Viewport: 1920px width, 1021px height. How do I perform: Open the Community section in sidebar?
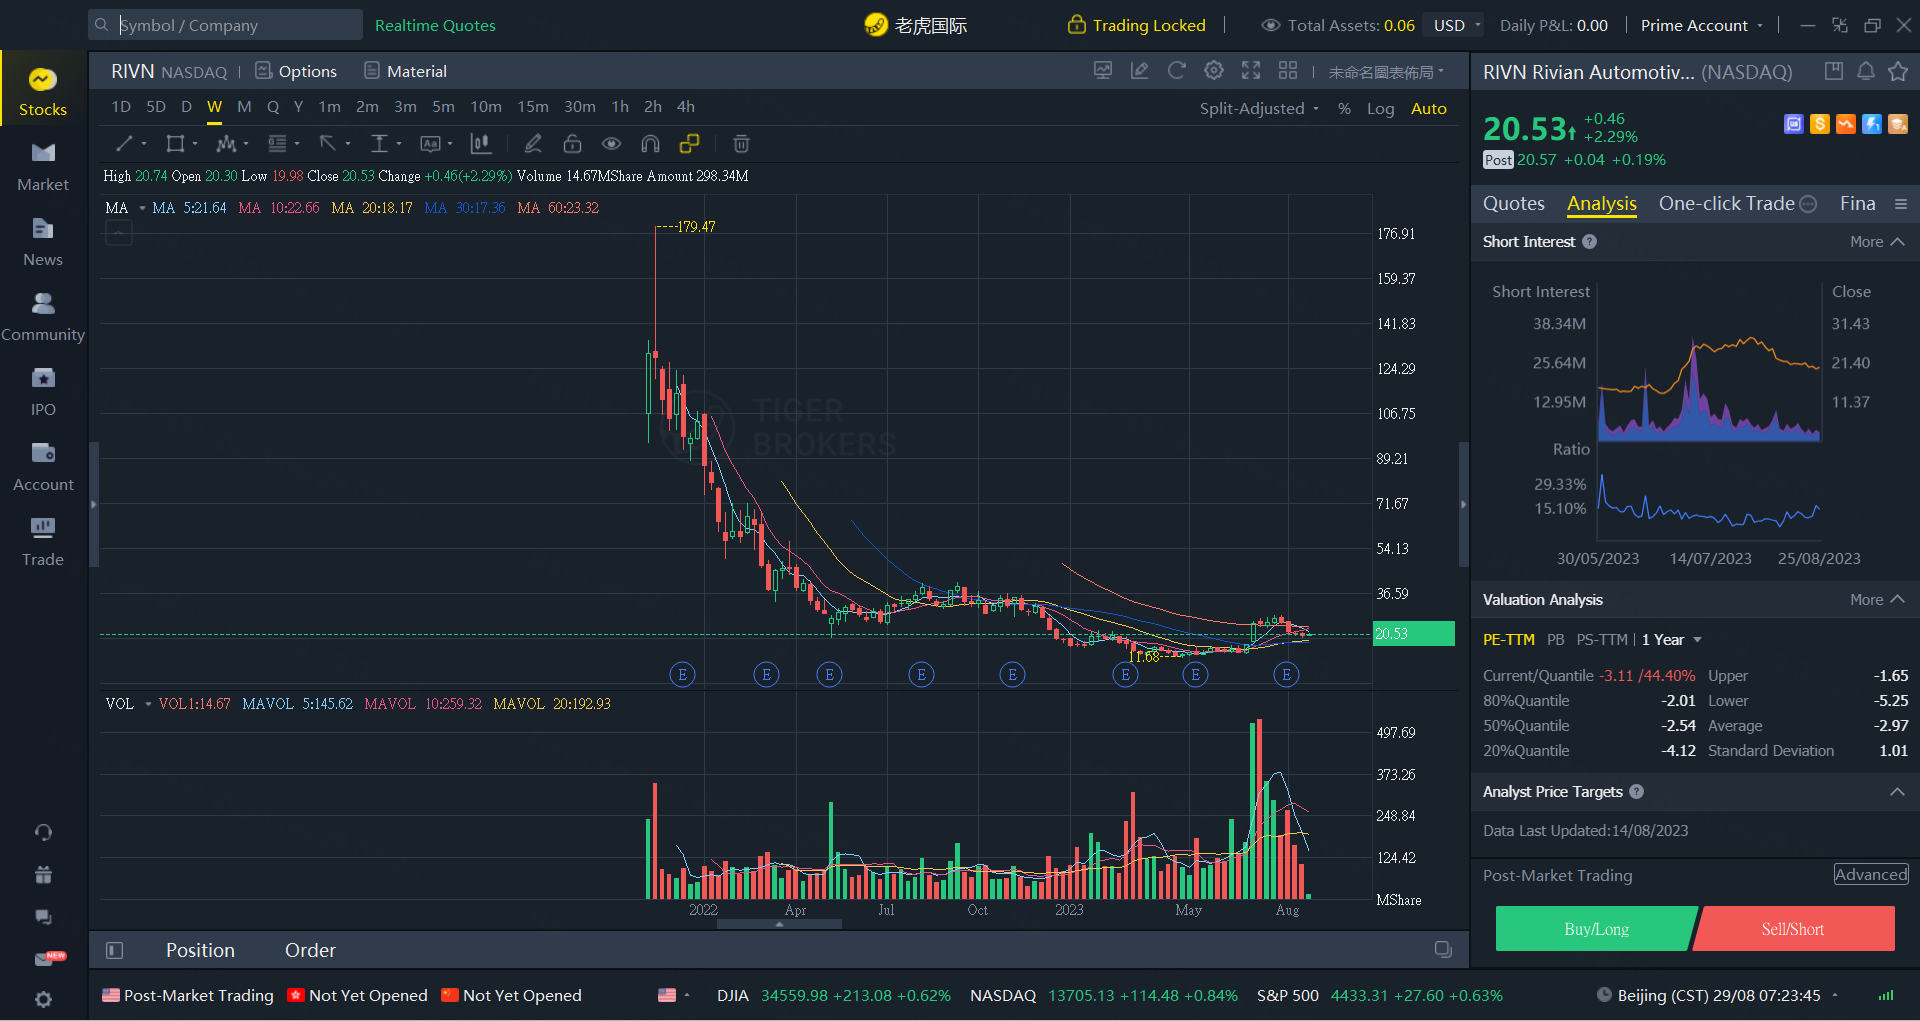point(43,317)
